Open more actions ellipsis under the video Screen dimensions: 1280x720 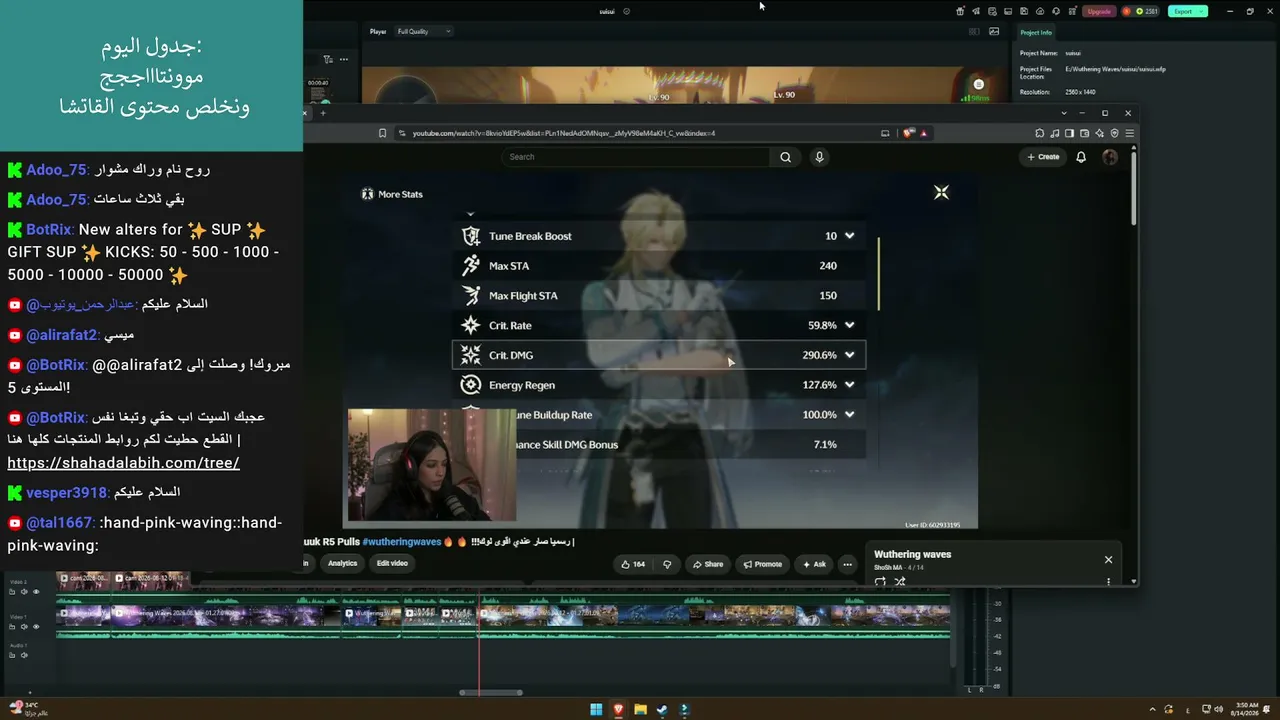(x=847, y=564)
